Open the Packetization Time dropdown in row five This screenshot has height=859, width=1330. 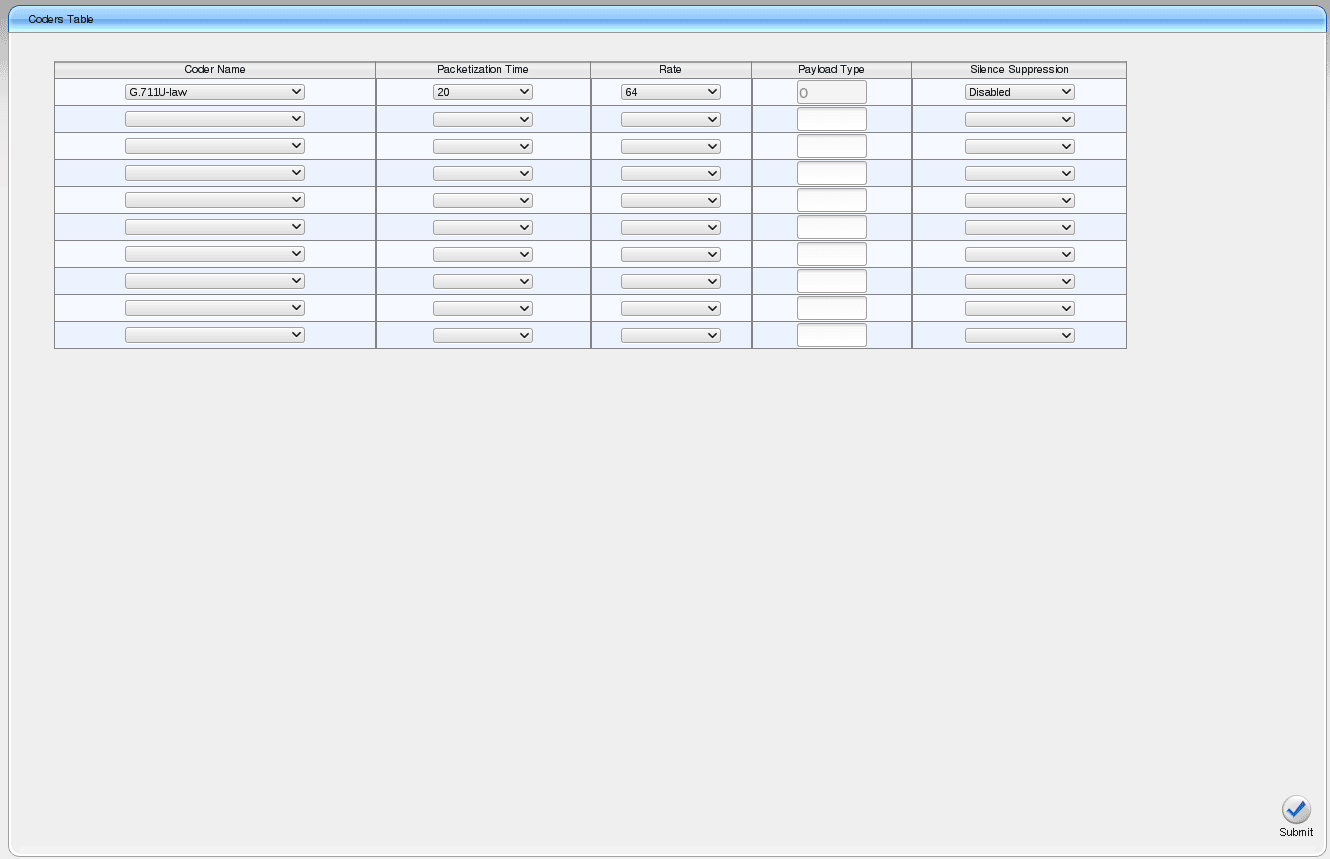coord(483,200)
